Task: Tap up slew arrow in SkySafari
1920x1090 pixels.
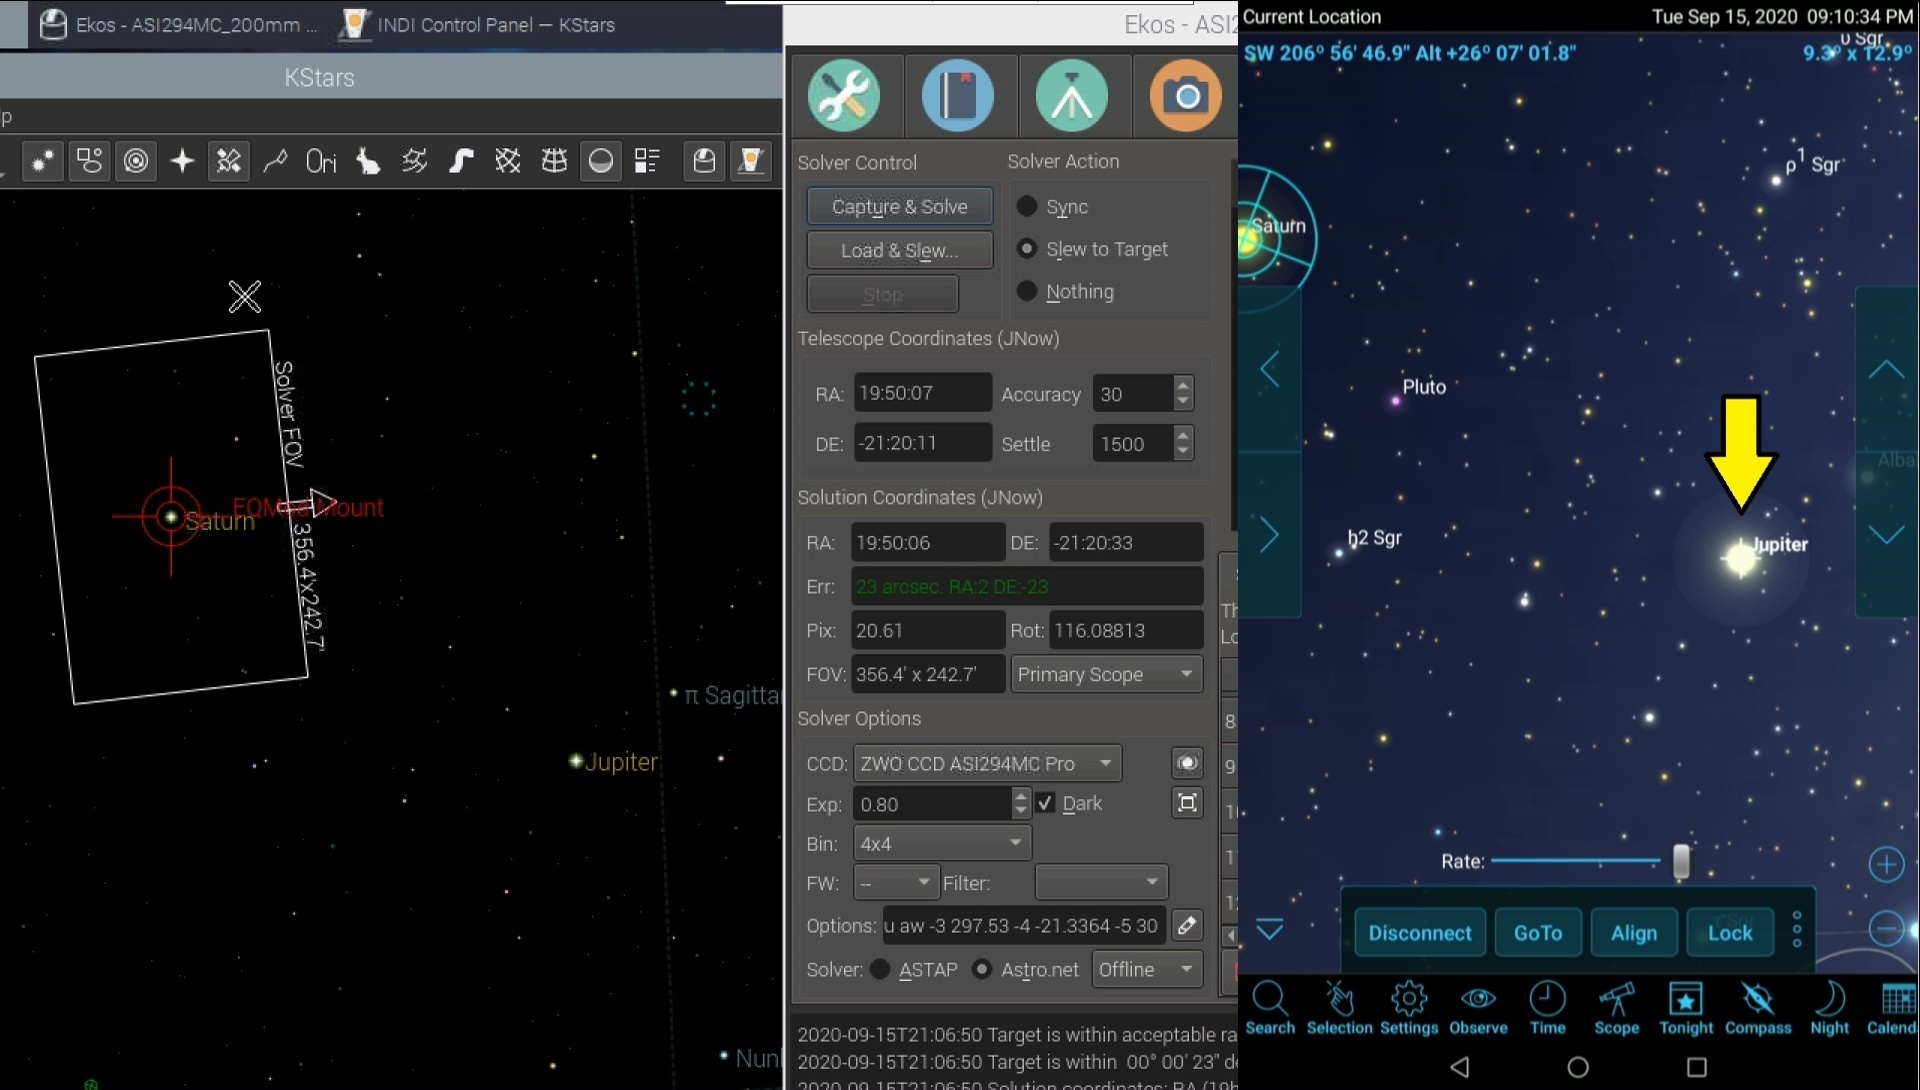Action: [x=1886, y=369]
